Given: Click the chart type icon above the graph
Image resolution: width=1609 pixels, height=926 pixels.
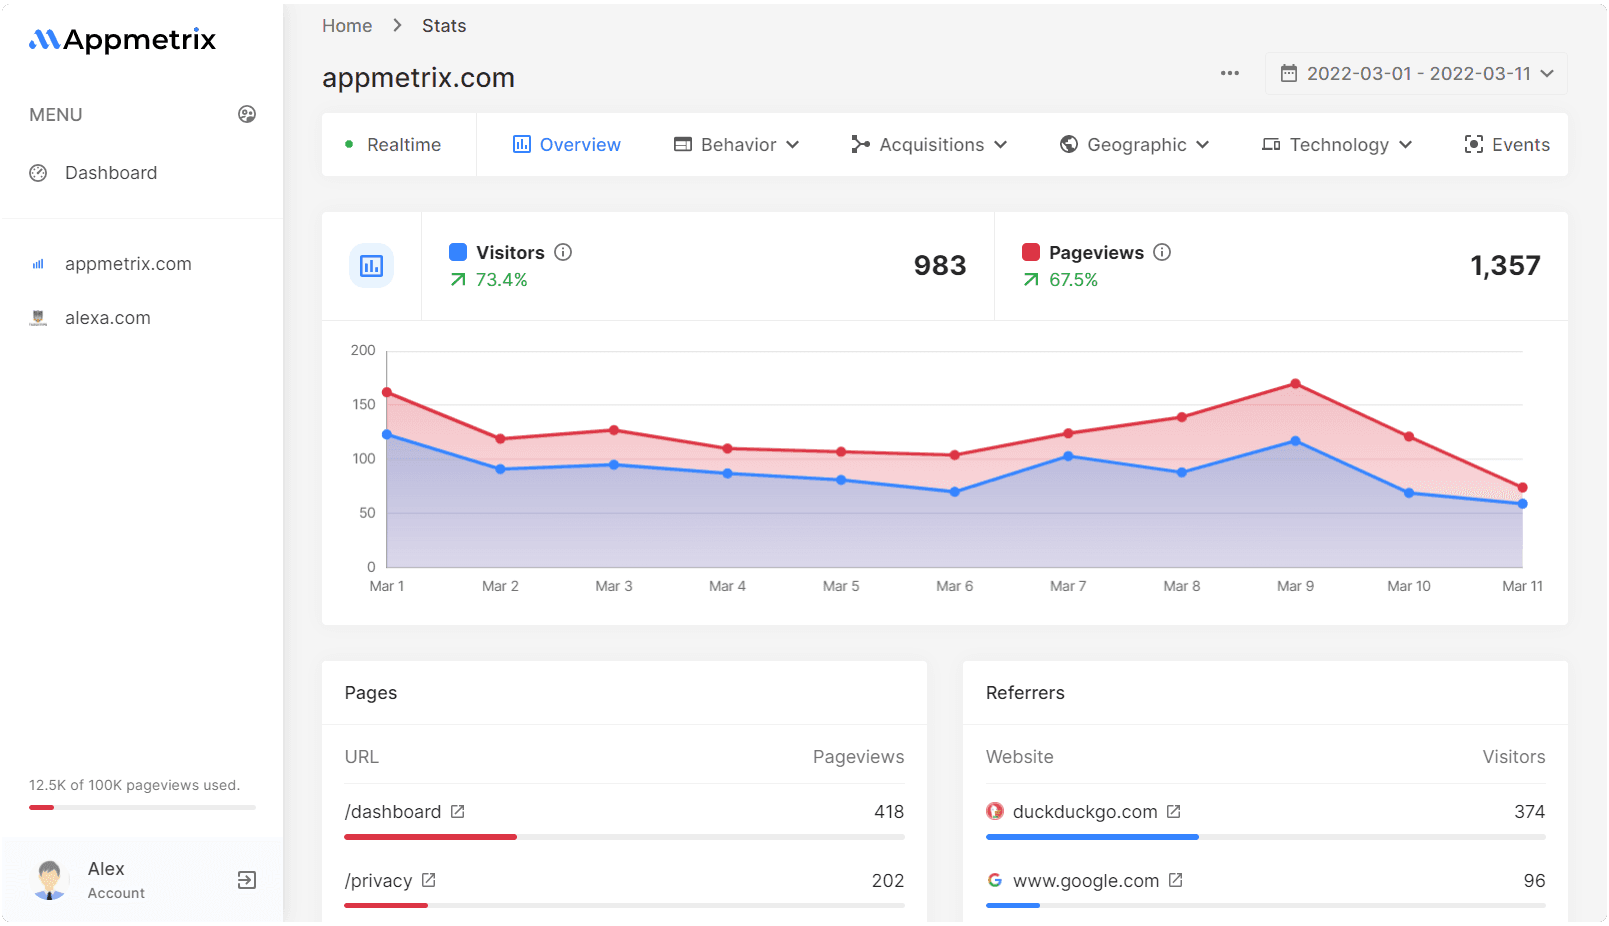Looking at the screenshot, I should click(x=371, y=266).
